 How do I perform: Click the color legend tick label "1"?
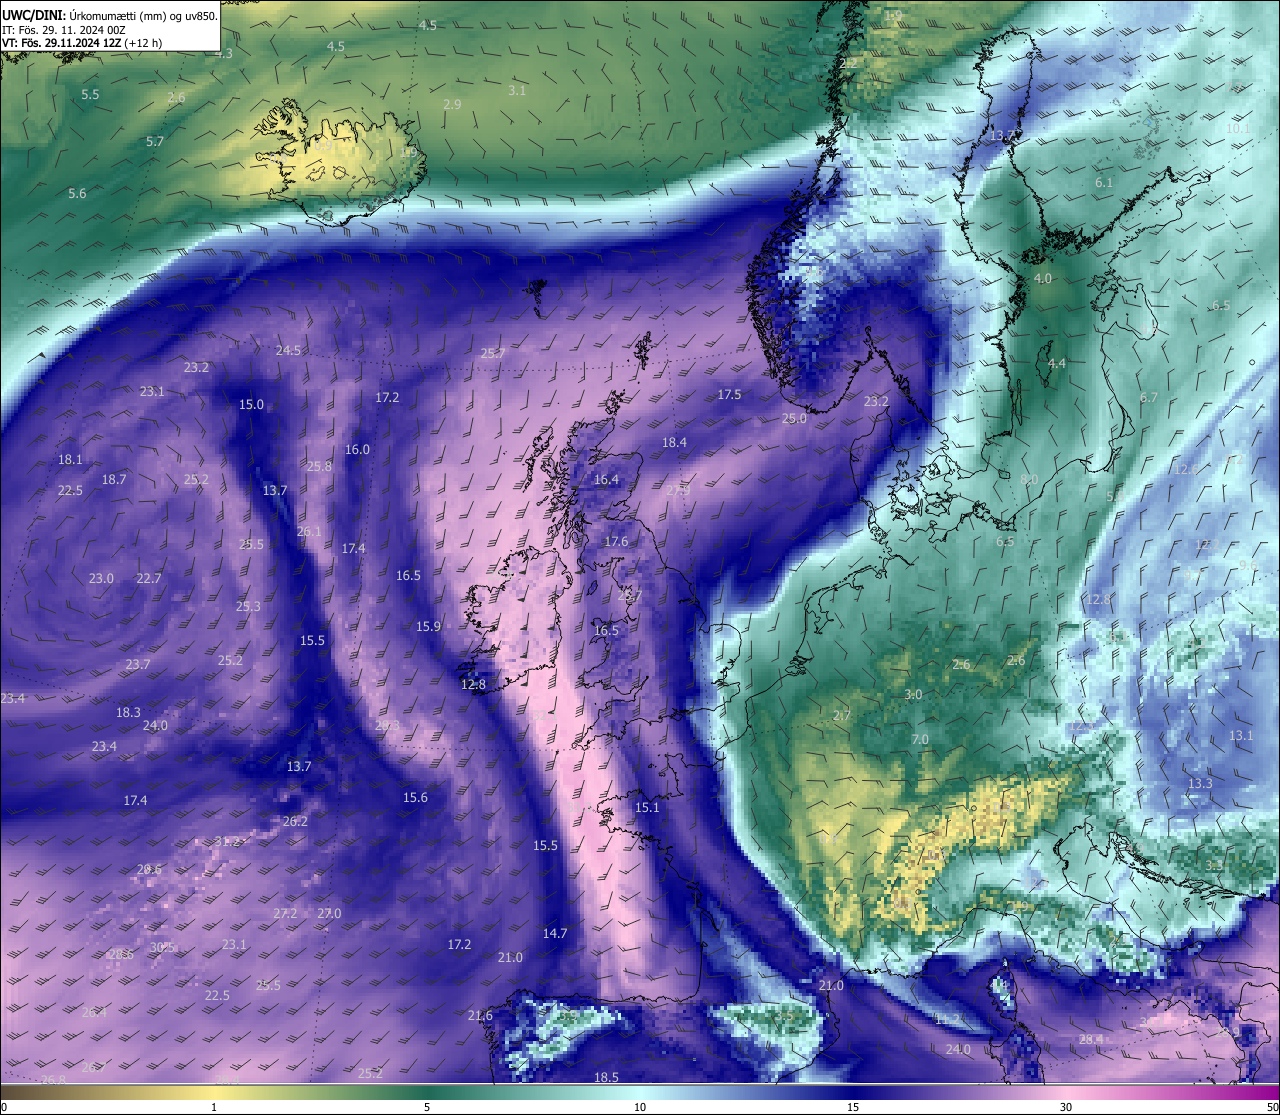coord(214,1107)
